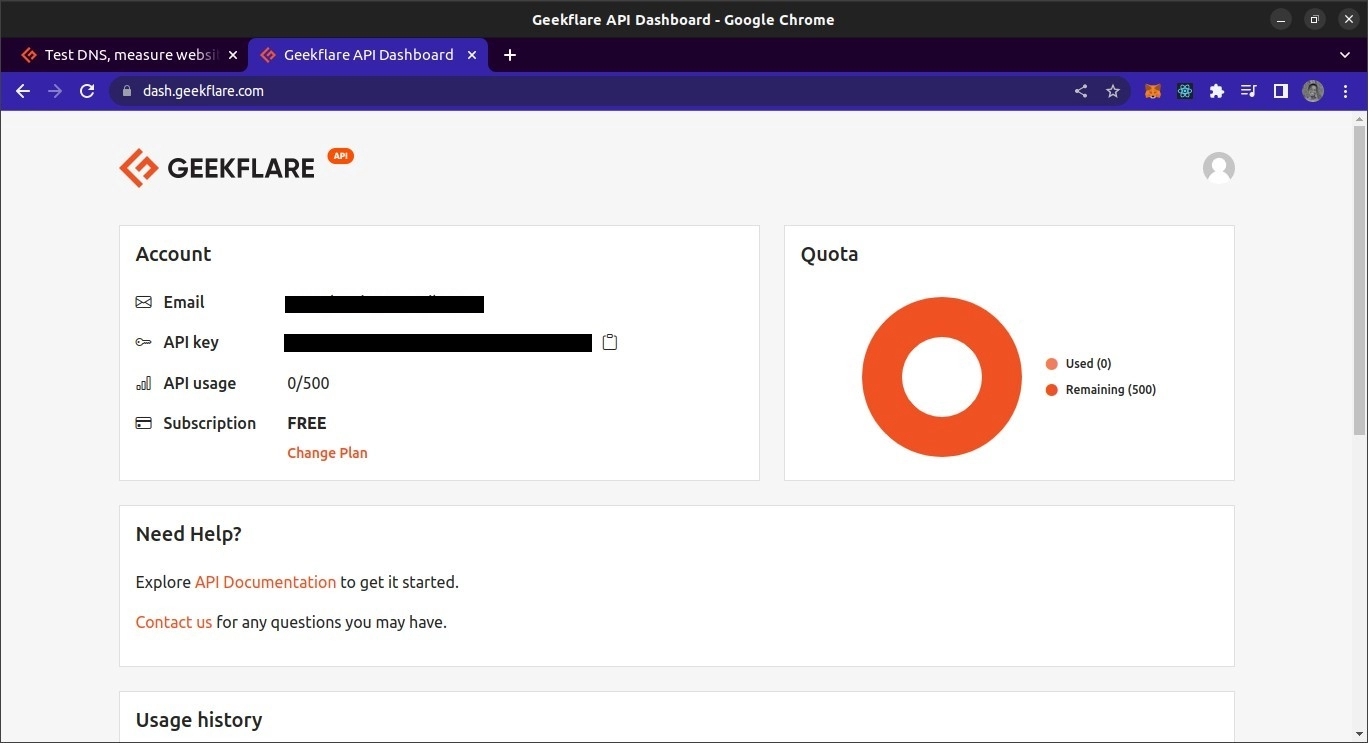Click the Extensions puzzle icon
Screen dimensions: 1368x743
(1216, 91)
